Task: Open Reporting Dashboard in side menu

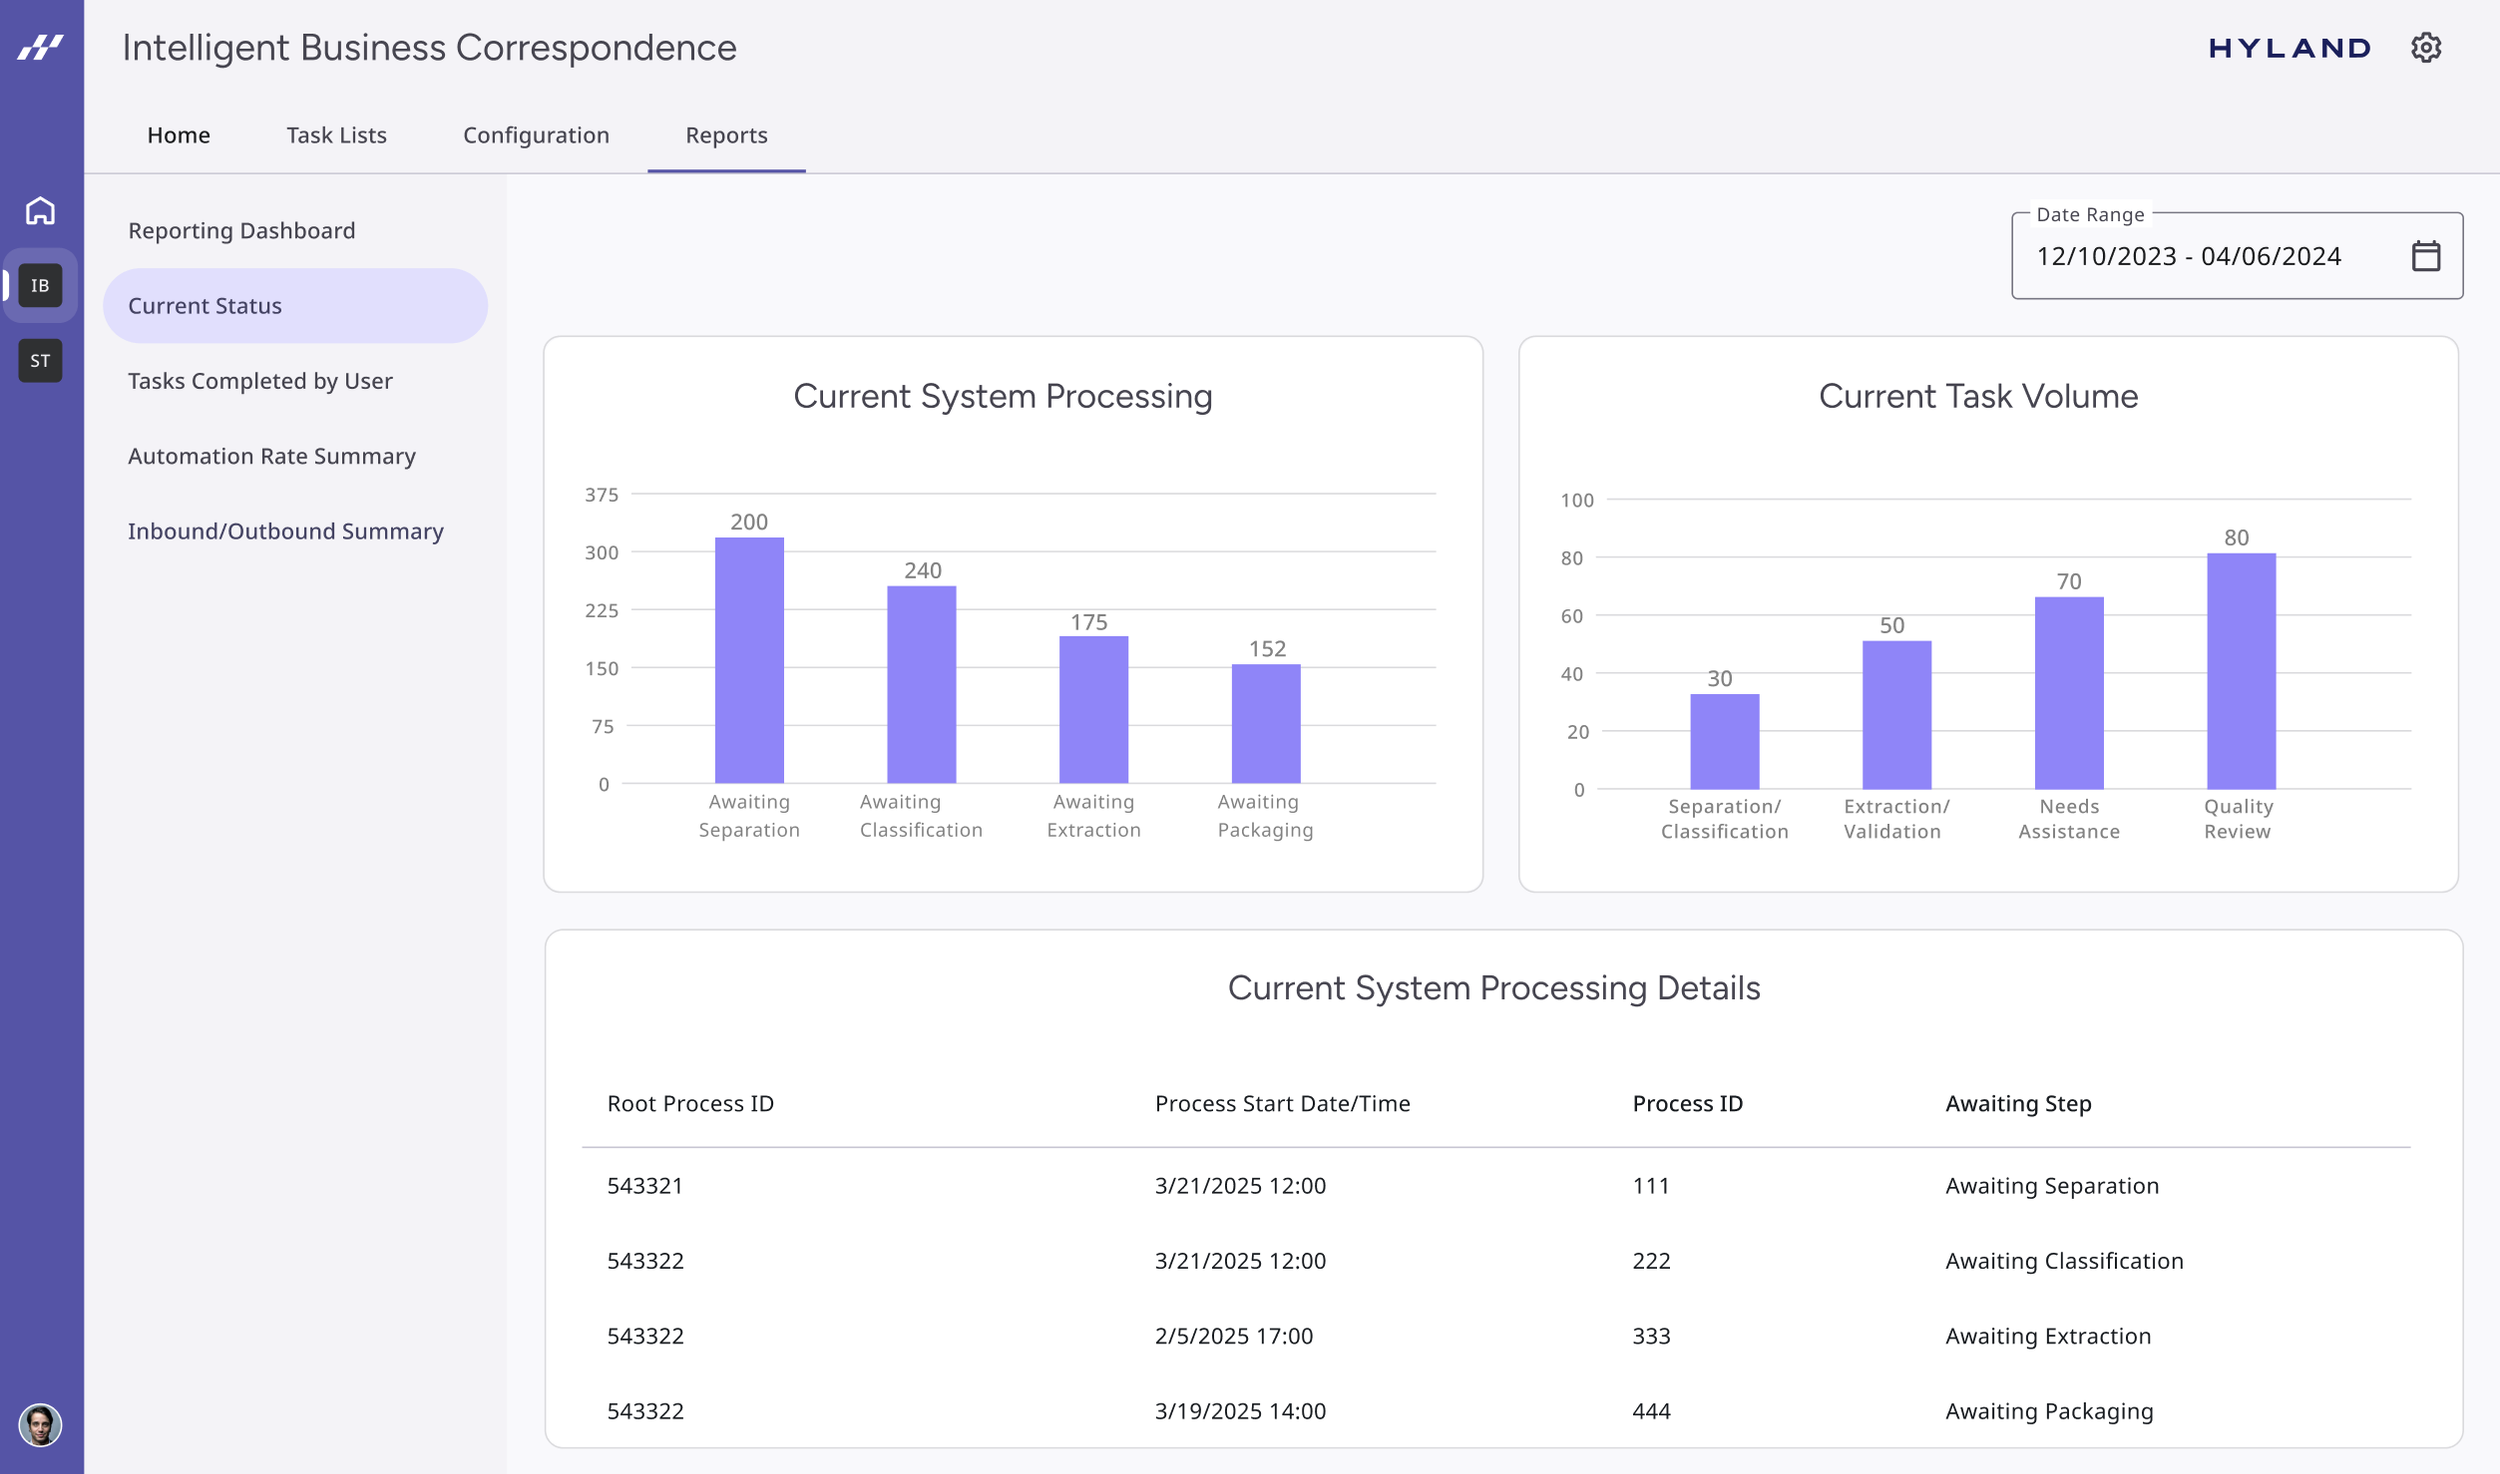Action: pyautogui.click(x=241, y=231)
